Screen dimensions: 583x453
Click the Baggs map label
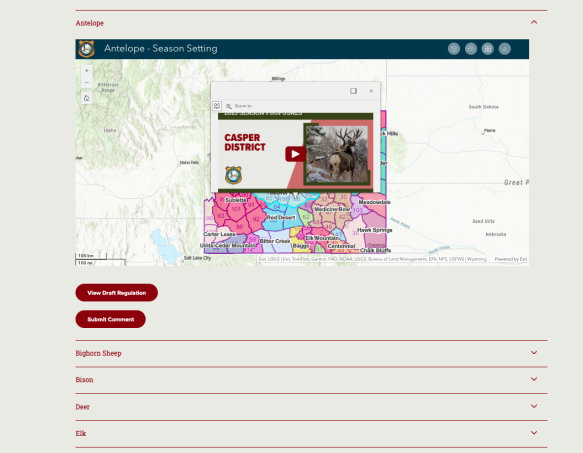[x=301, y=246]
